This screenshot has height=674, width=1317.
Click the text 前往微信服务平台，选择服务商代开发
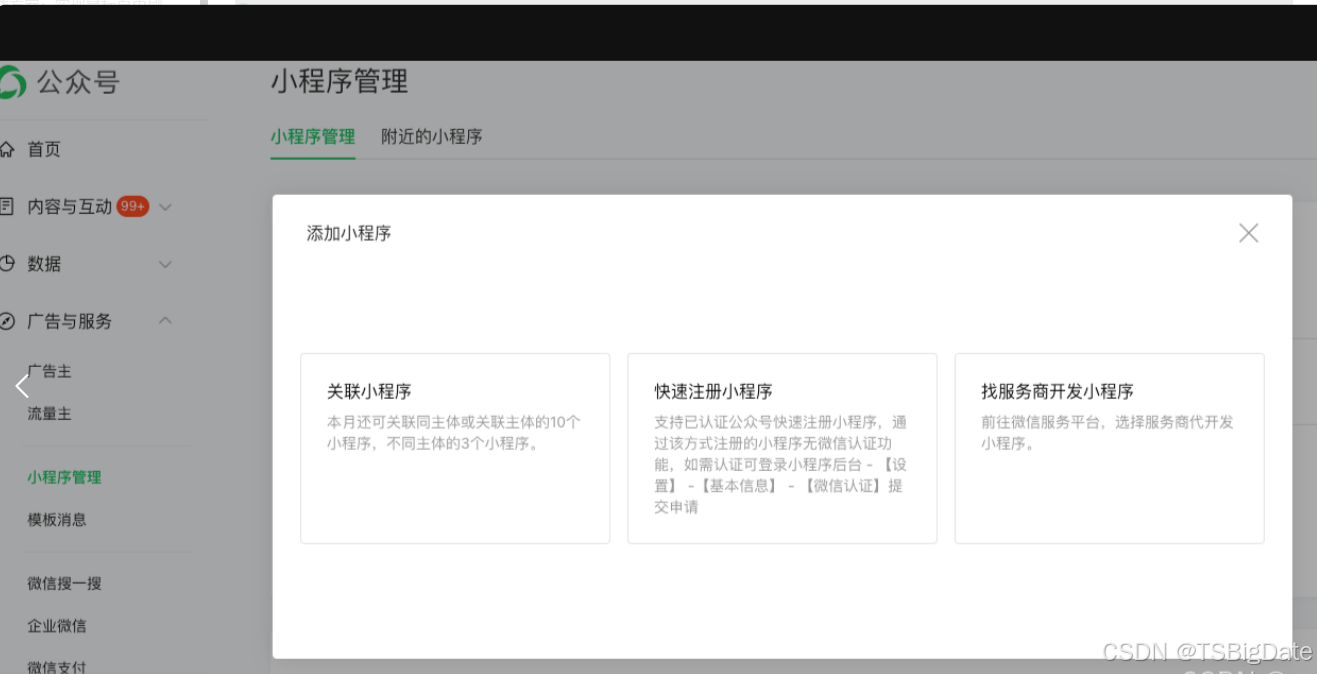click(x=1107, y=422)
